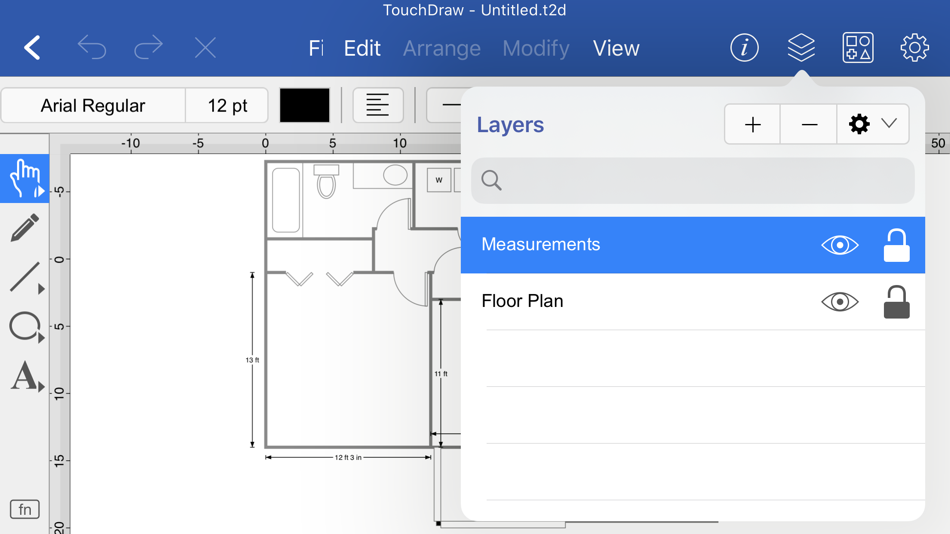
Task: Open layer options gear dropdown
Action: [x=872, y=124]
